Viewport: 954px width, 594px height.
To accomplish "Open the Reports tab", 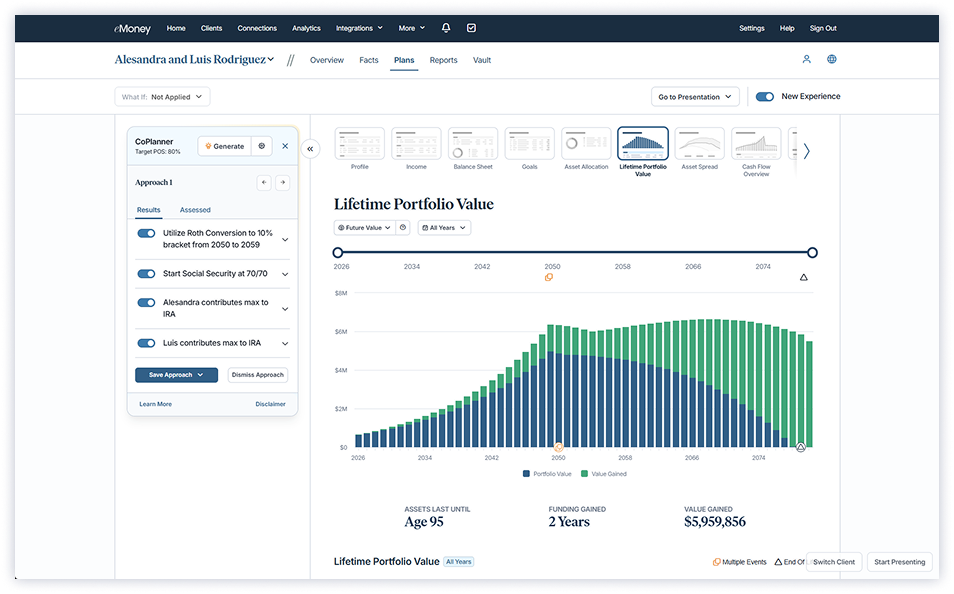I will (443, 60).
